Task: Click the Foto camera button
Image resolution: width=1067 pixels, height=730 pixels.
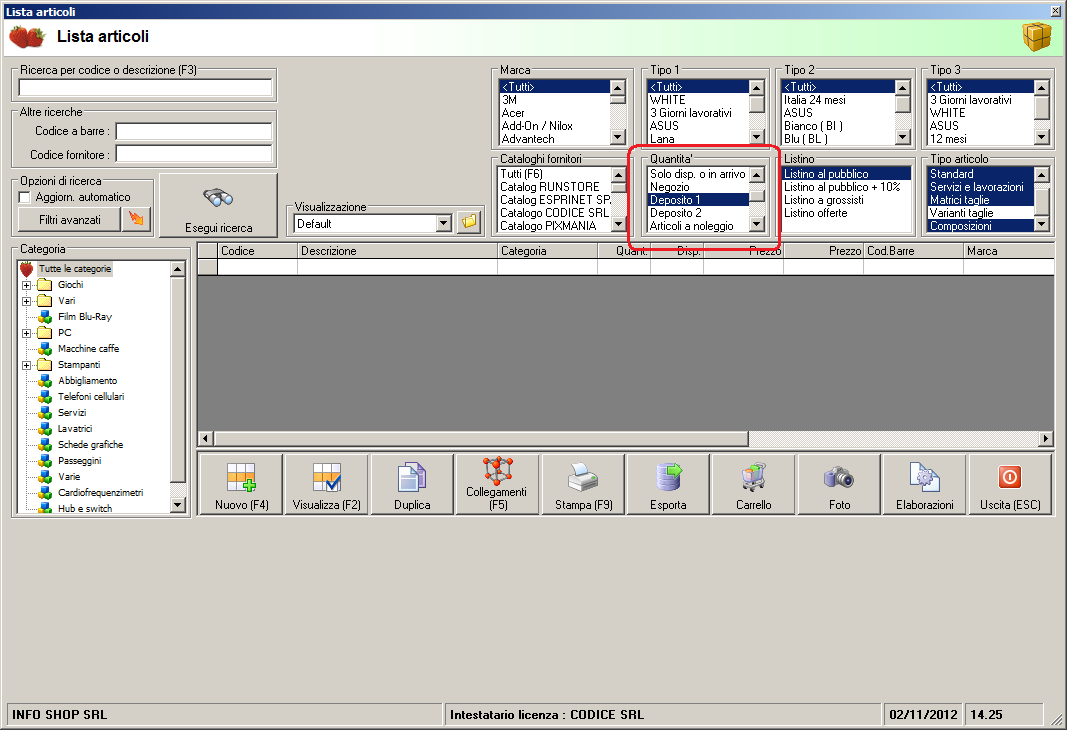Action: pos(840,484)
